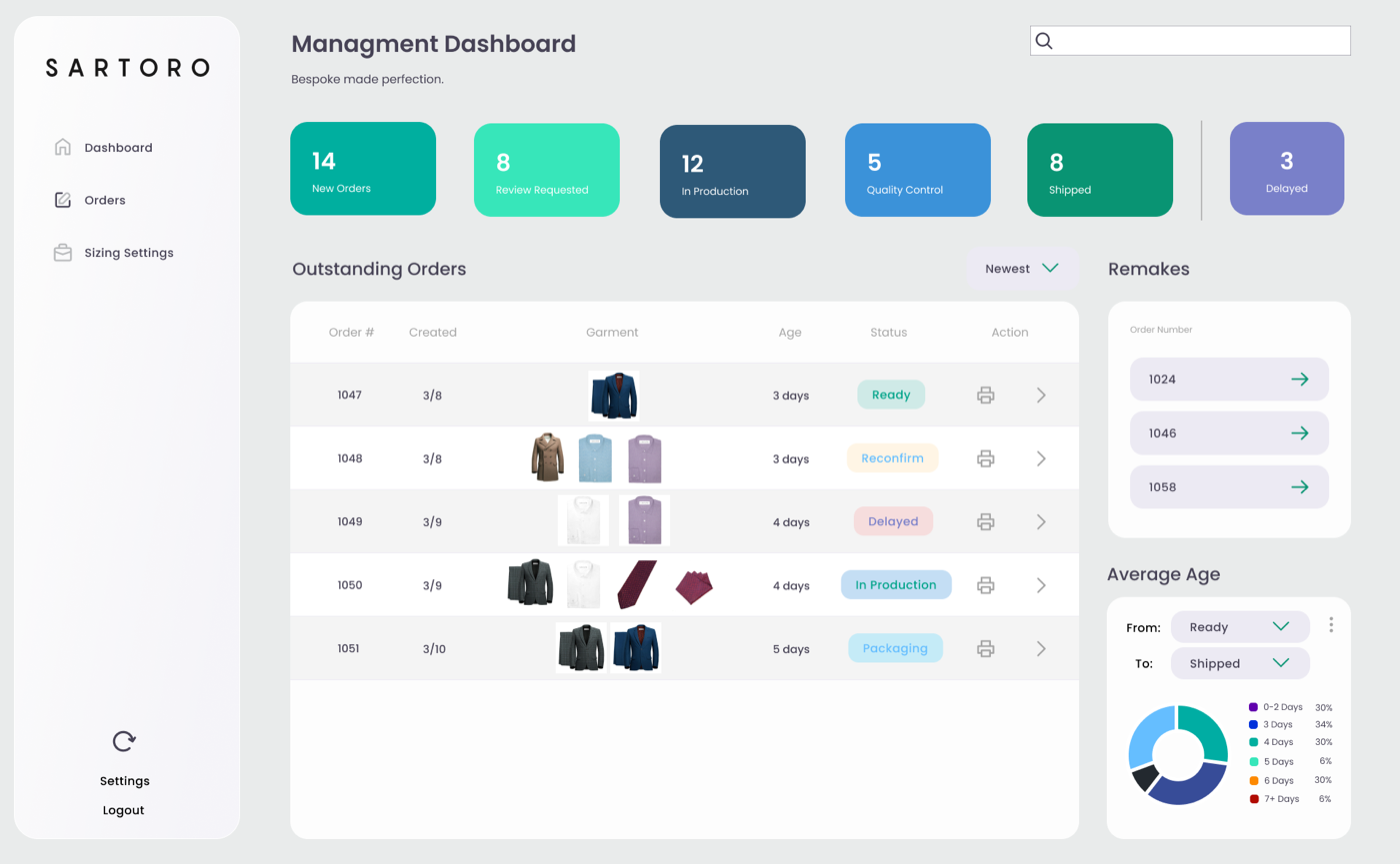Click the Order # column header
The height and width of the screenshot is (864, 1400).
[x=351, y=332]
